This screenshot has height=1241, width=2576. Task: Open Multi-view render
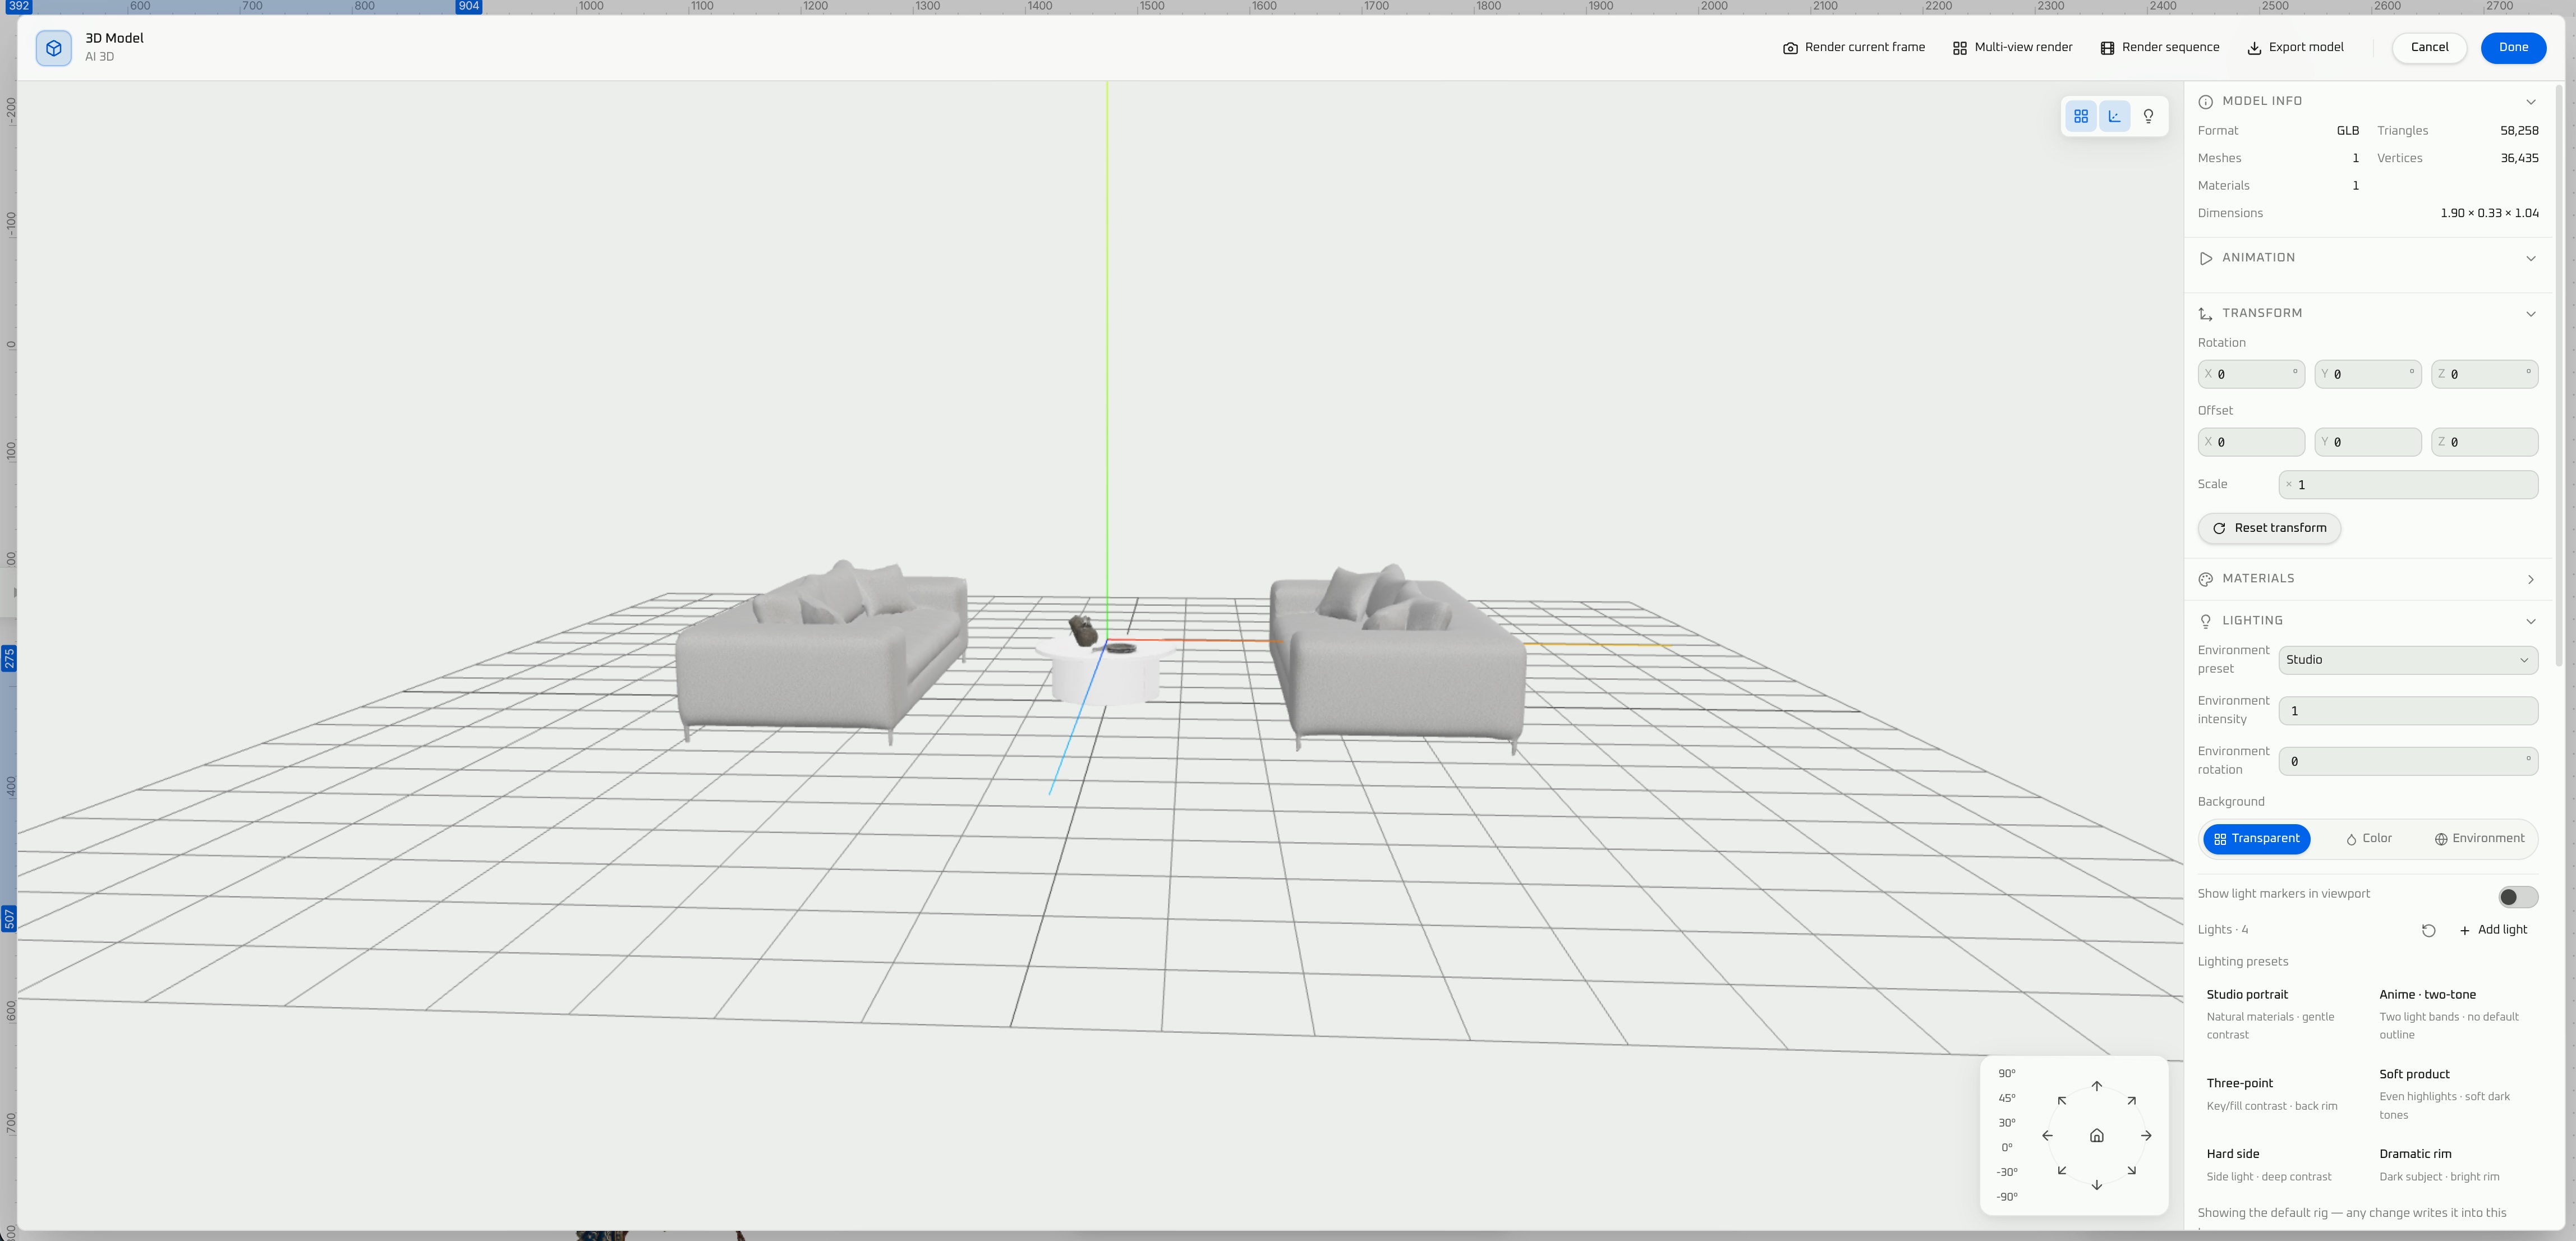pos(2012,47)
